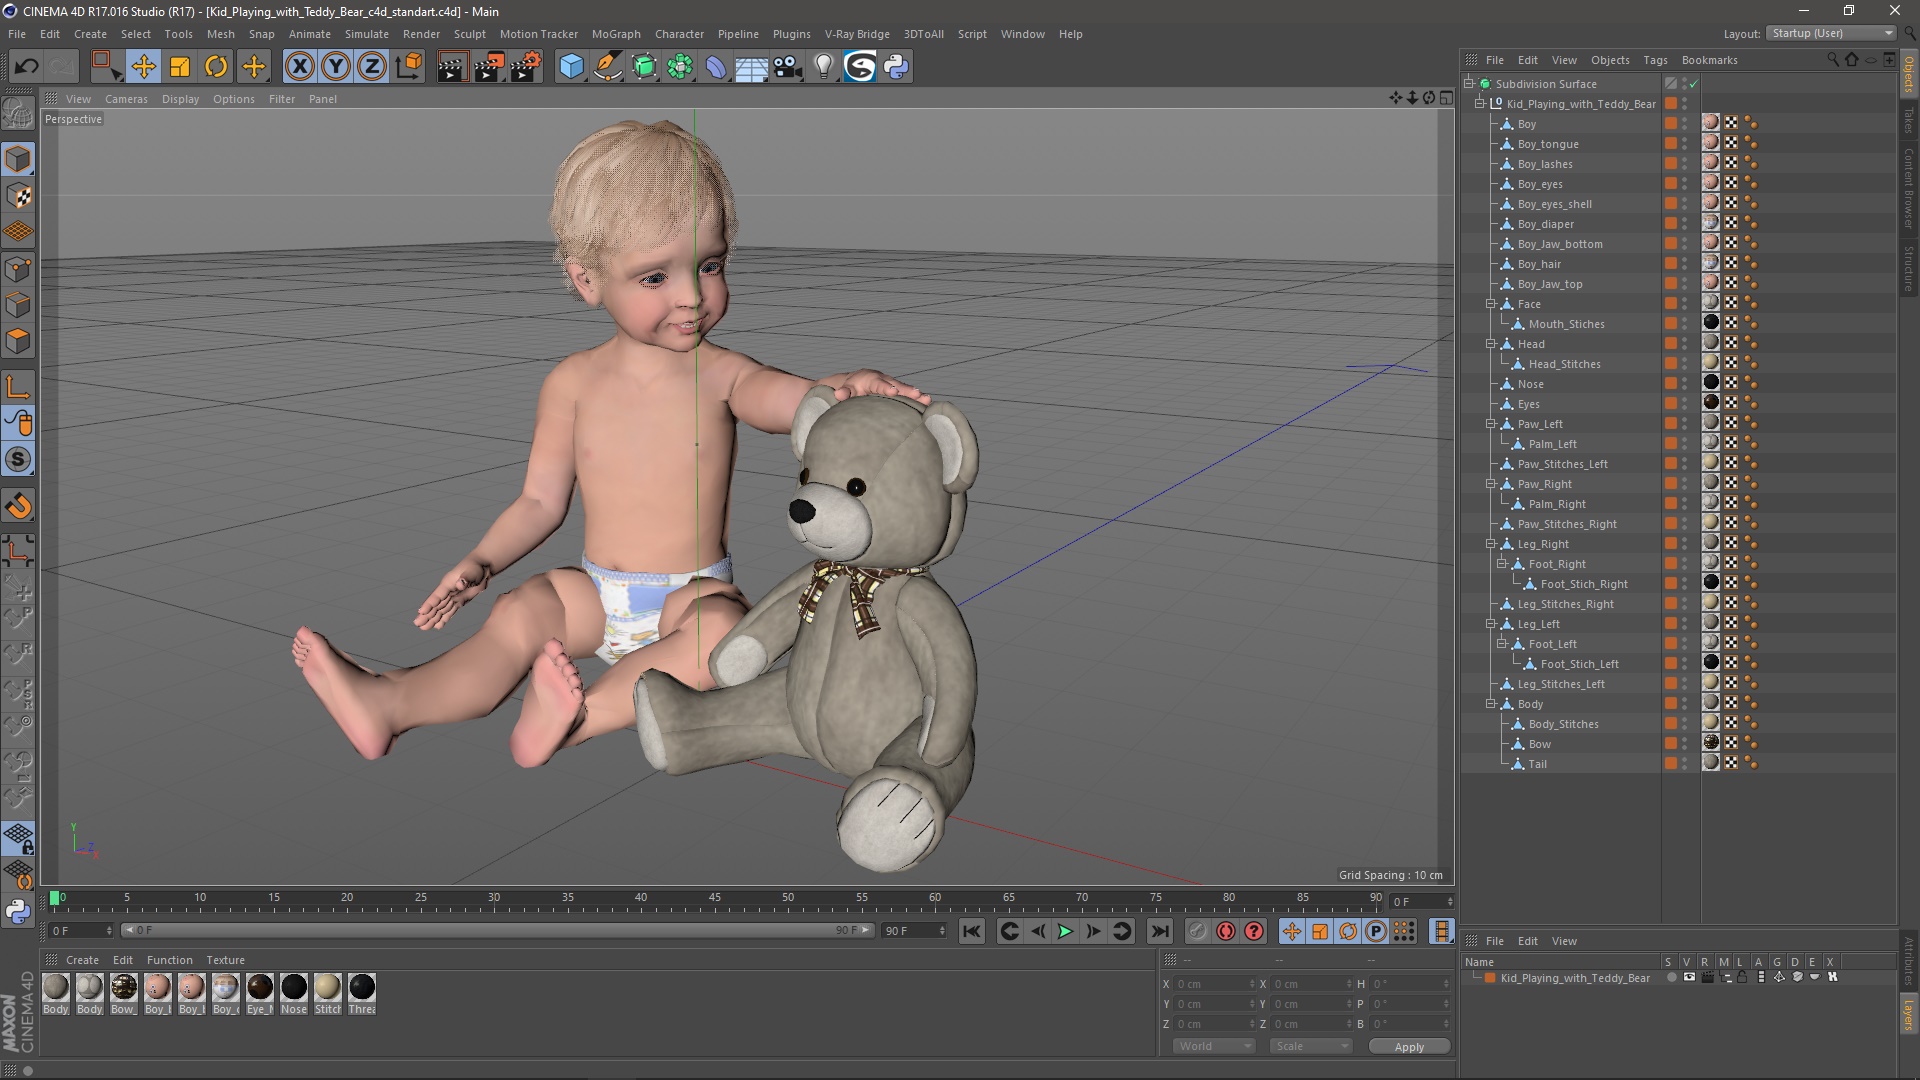
Task: Open Object Manager Tags menu
Action: pyautogui.click(x=1655, y=60)
